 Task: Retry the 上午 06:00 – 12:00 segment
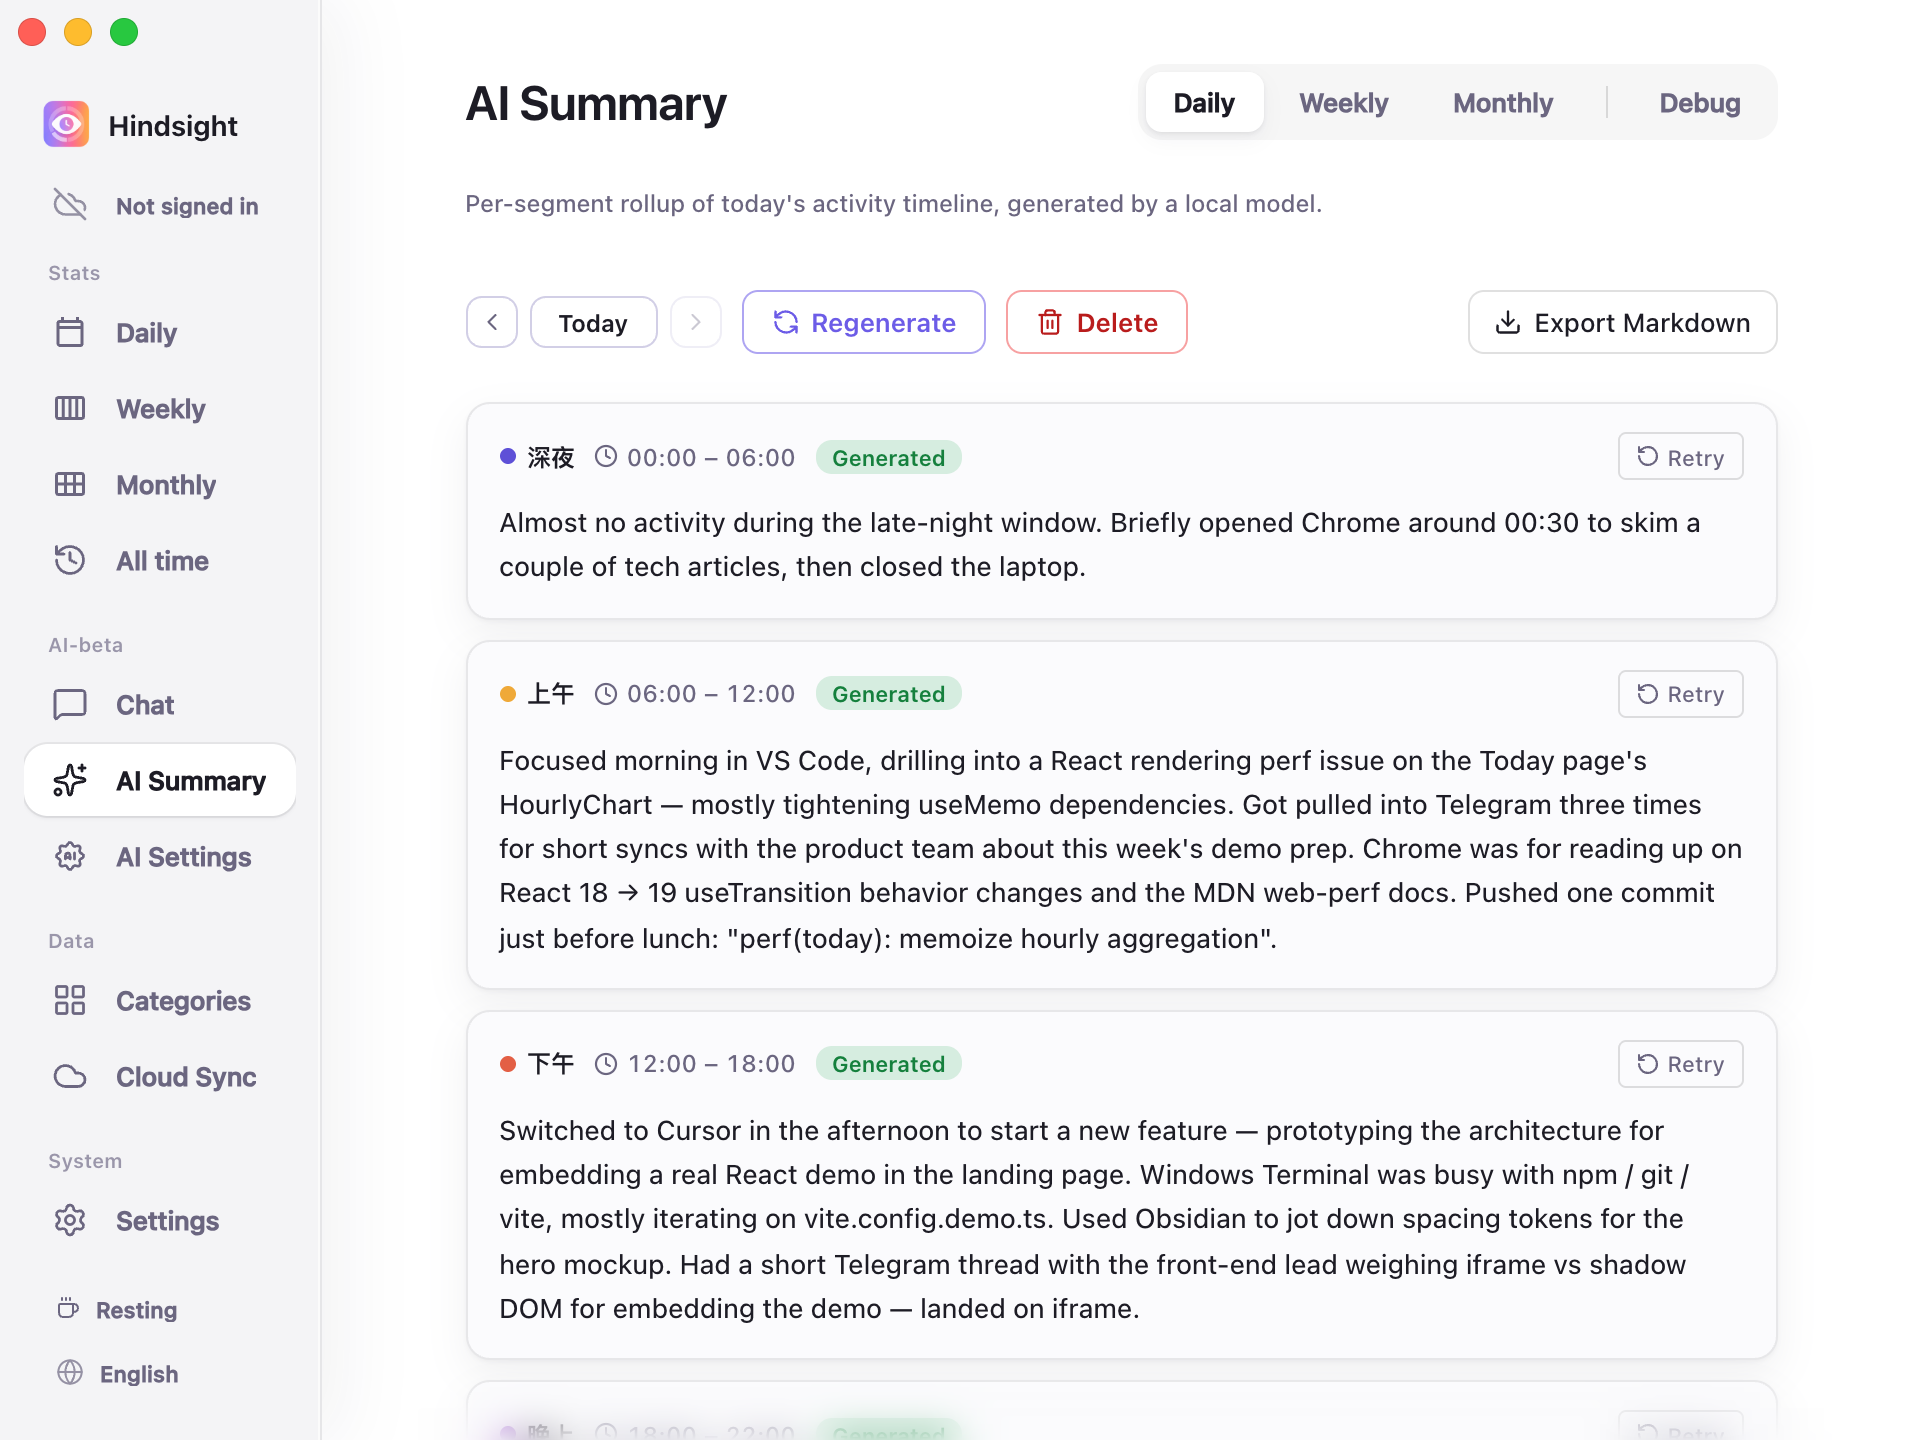pos(1681,693)
